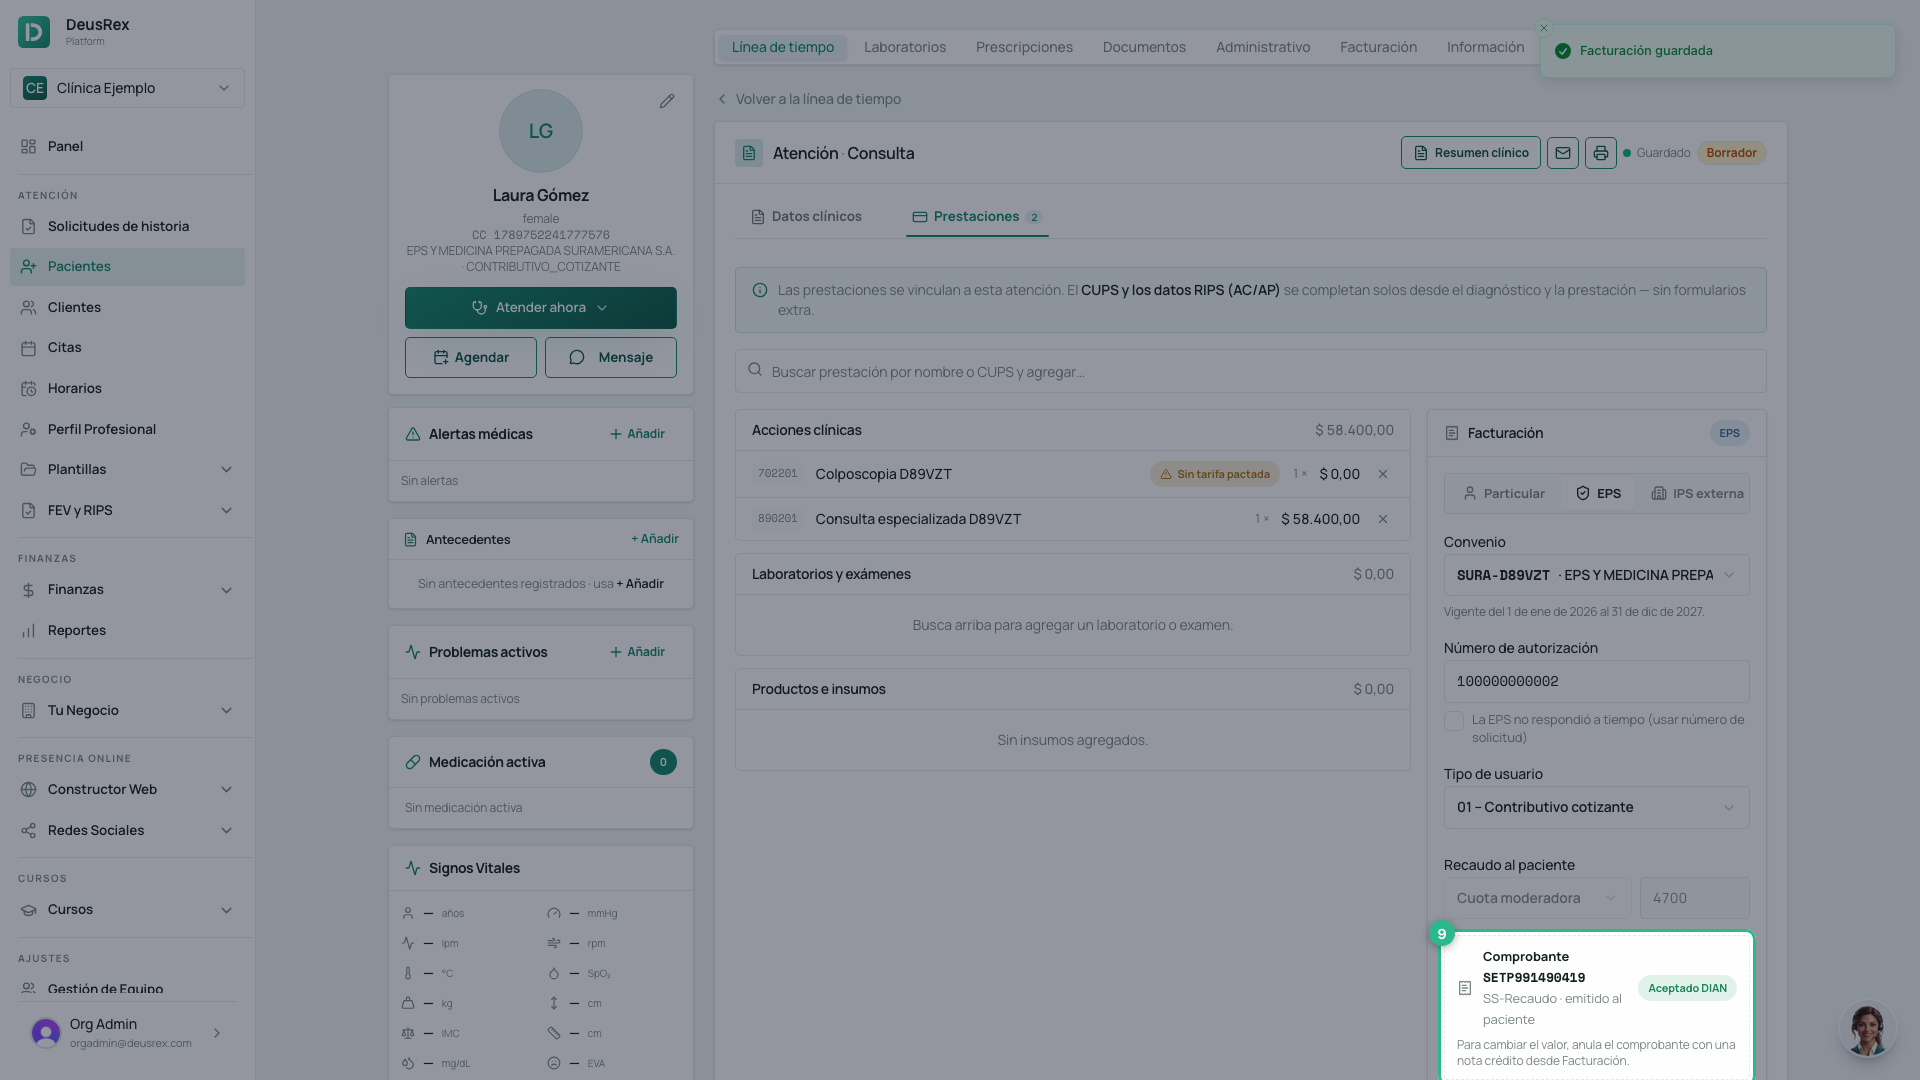Switch to Datos clínicos tab
This screenshot has width=1920, height=1080.
coord(806,217)
